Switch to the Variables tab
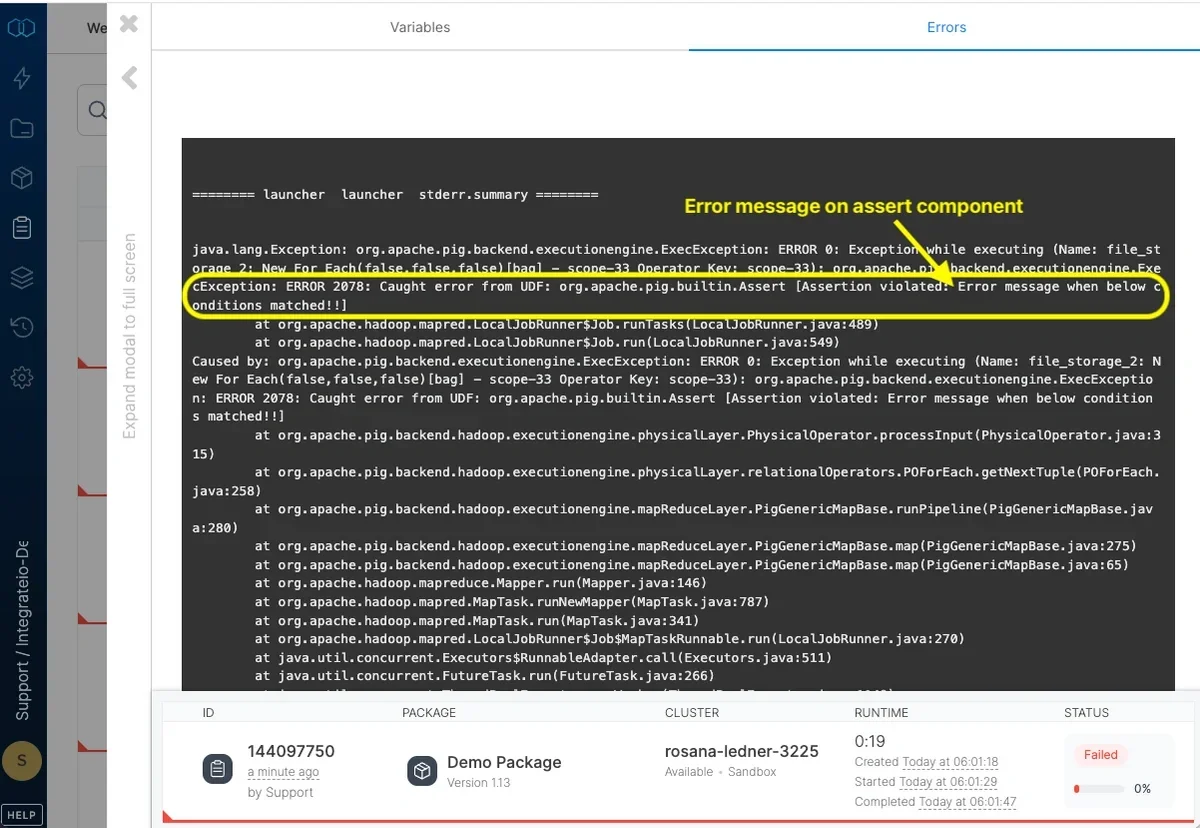1200x828 pixels. pos(420,27)
